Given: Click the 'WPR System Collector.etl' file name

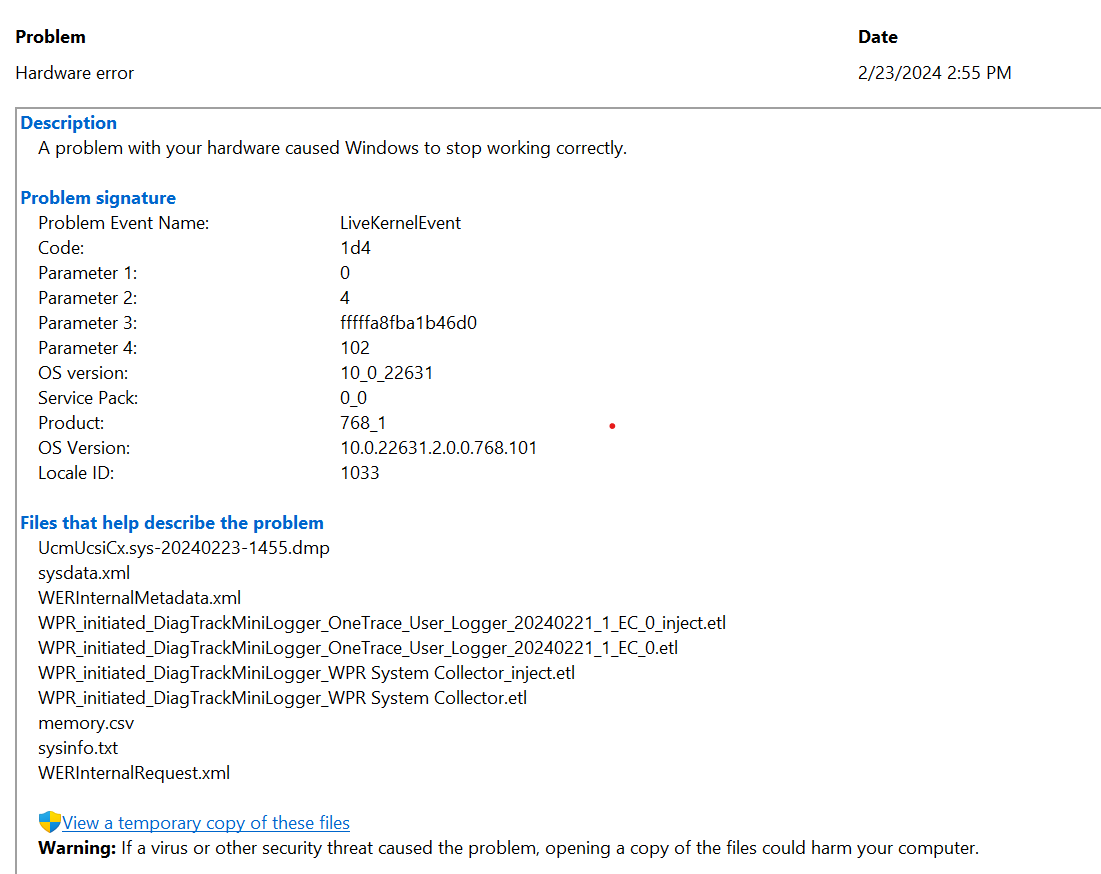Looking at the screenshot, I should pos(283,698).
